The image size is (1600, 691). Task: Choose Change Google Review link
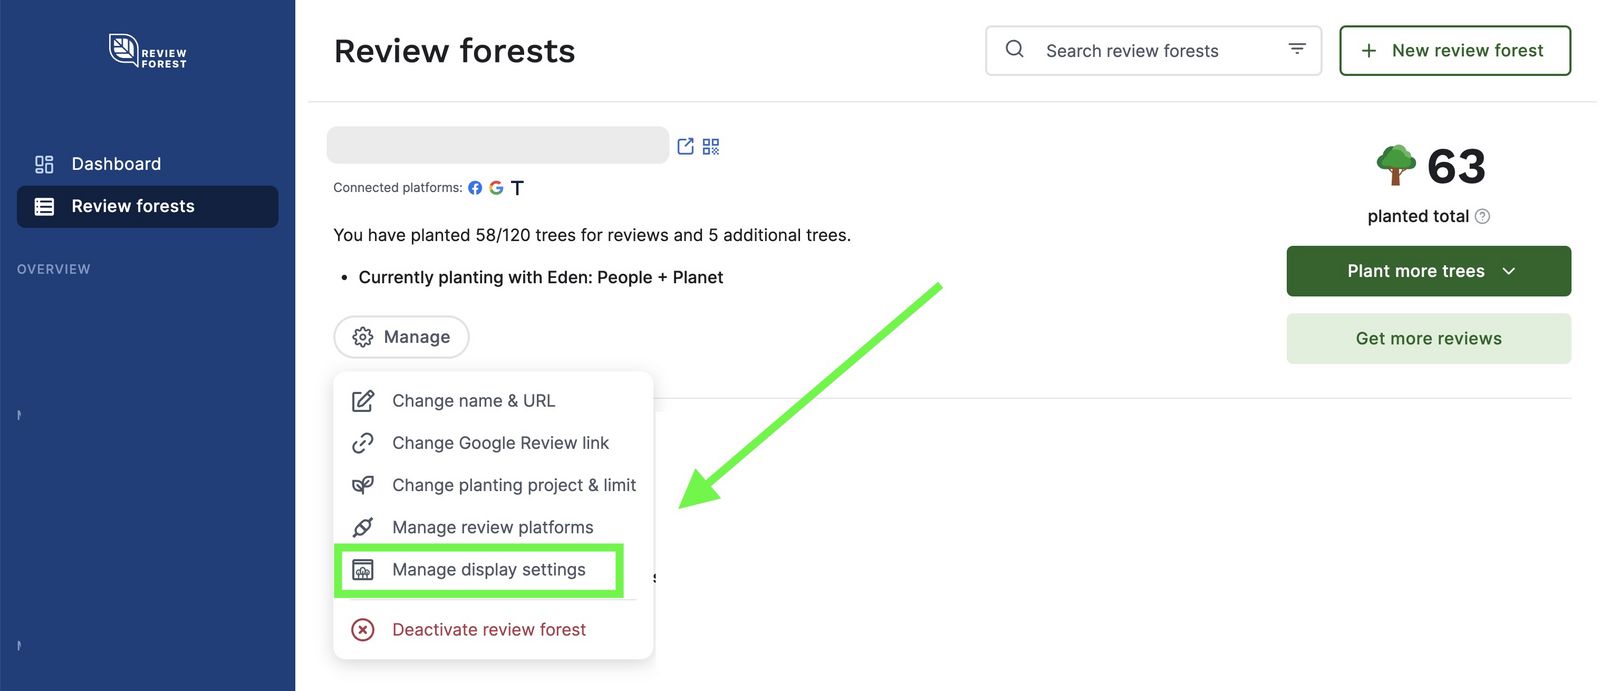[x=500, y=443]
